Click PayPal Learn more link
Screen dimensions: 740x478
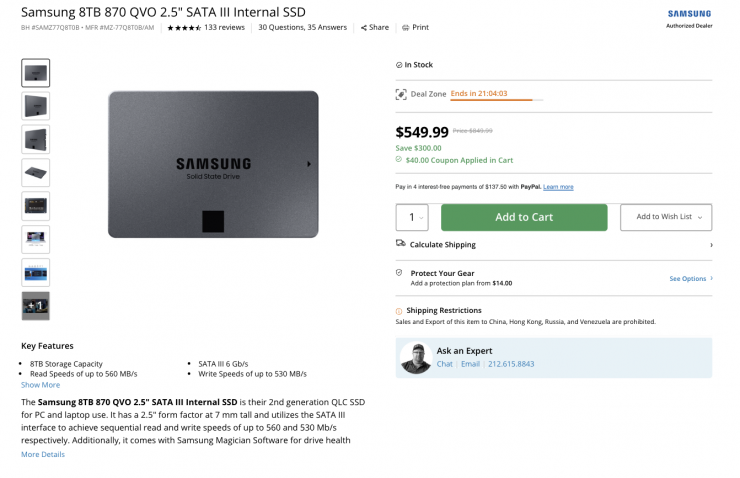pos(558,187)
